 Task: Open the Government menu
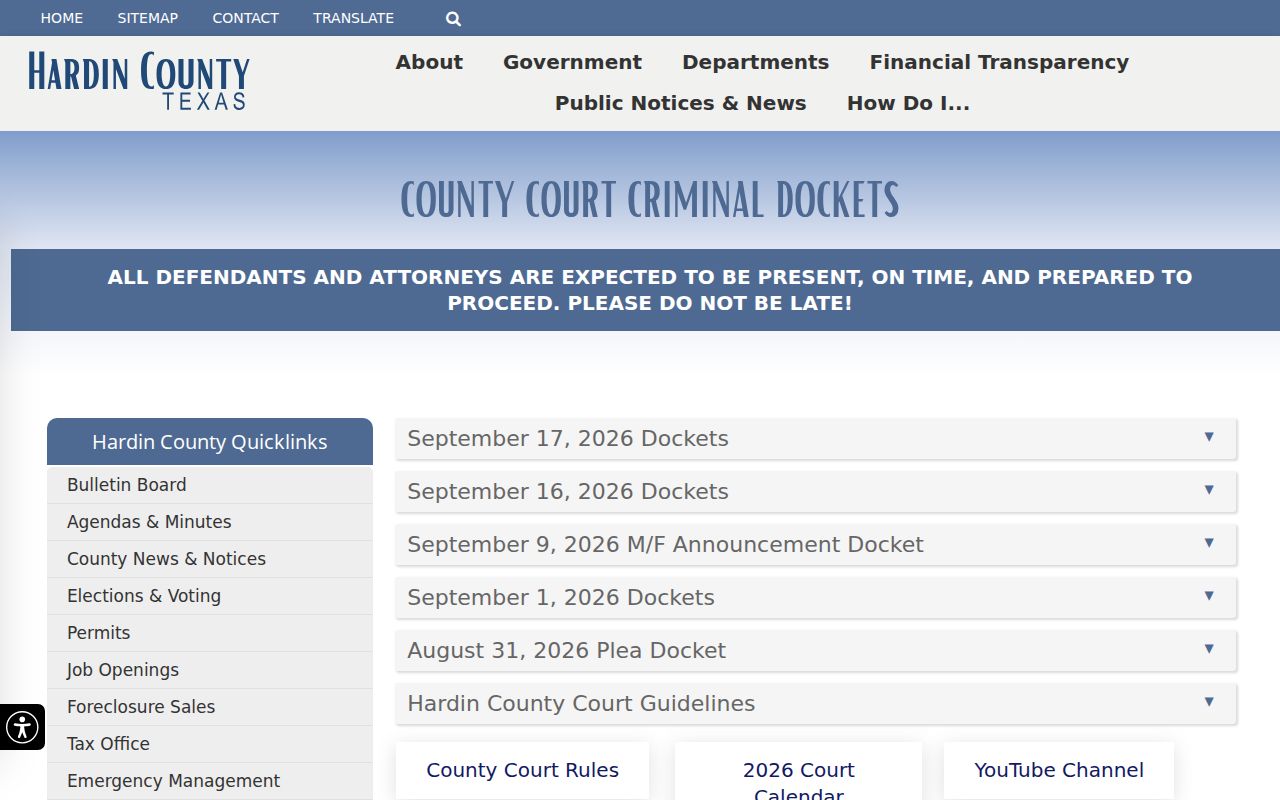572,62
